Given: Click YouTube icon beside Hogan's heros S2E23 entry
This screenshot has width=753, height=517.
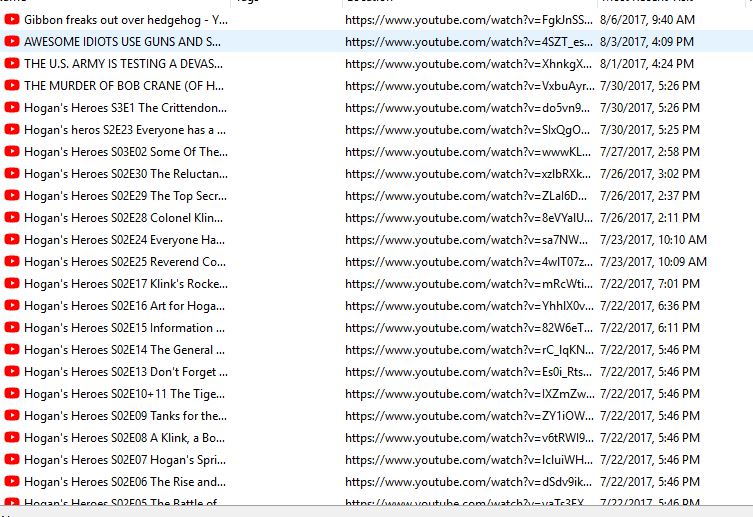Looking at the screenshot, I should pyautogui.click(x=12, y=129).
